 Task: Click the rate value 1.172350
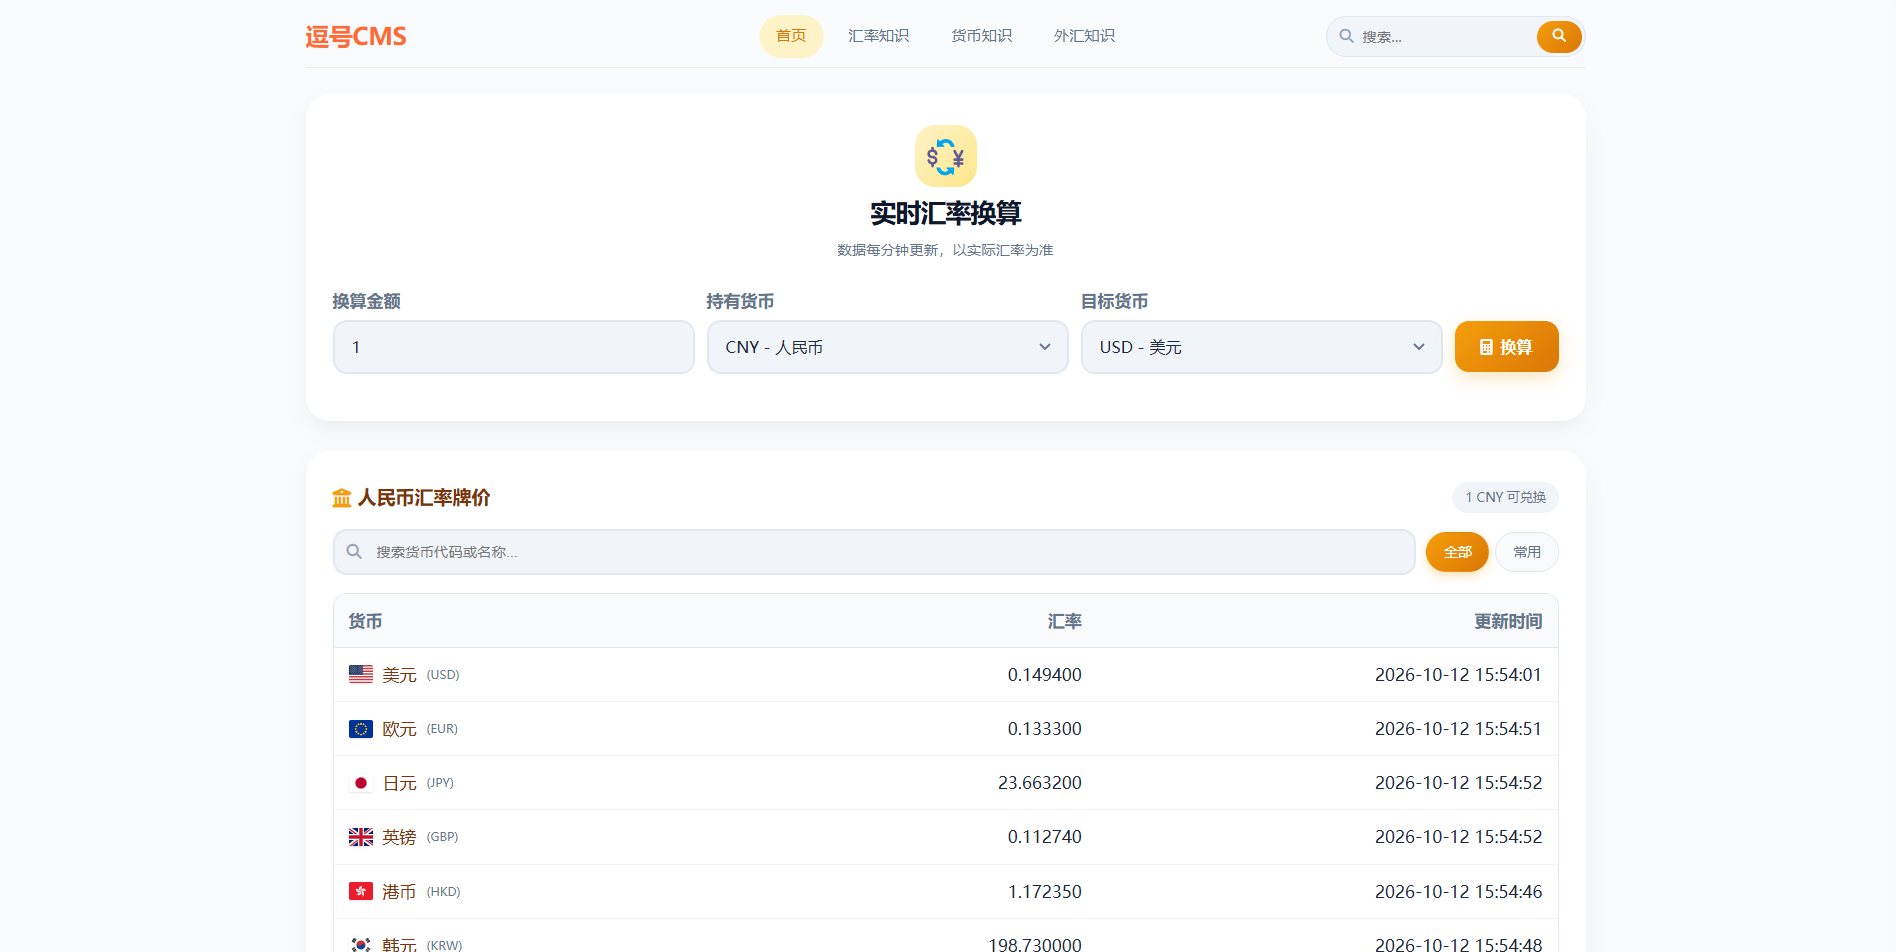tap(1045, 891)
